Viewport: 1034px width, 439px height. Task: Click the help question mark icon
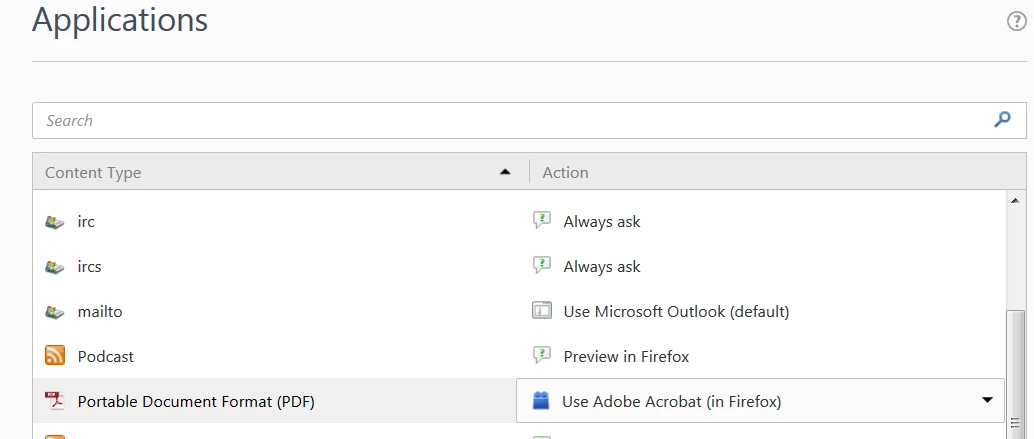point(1017,21)
